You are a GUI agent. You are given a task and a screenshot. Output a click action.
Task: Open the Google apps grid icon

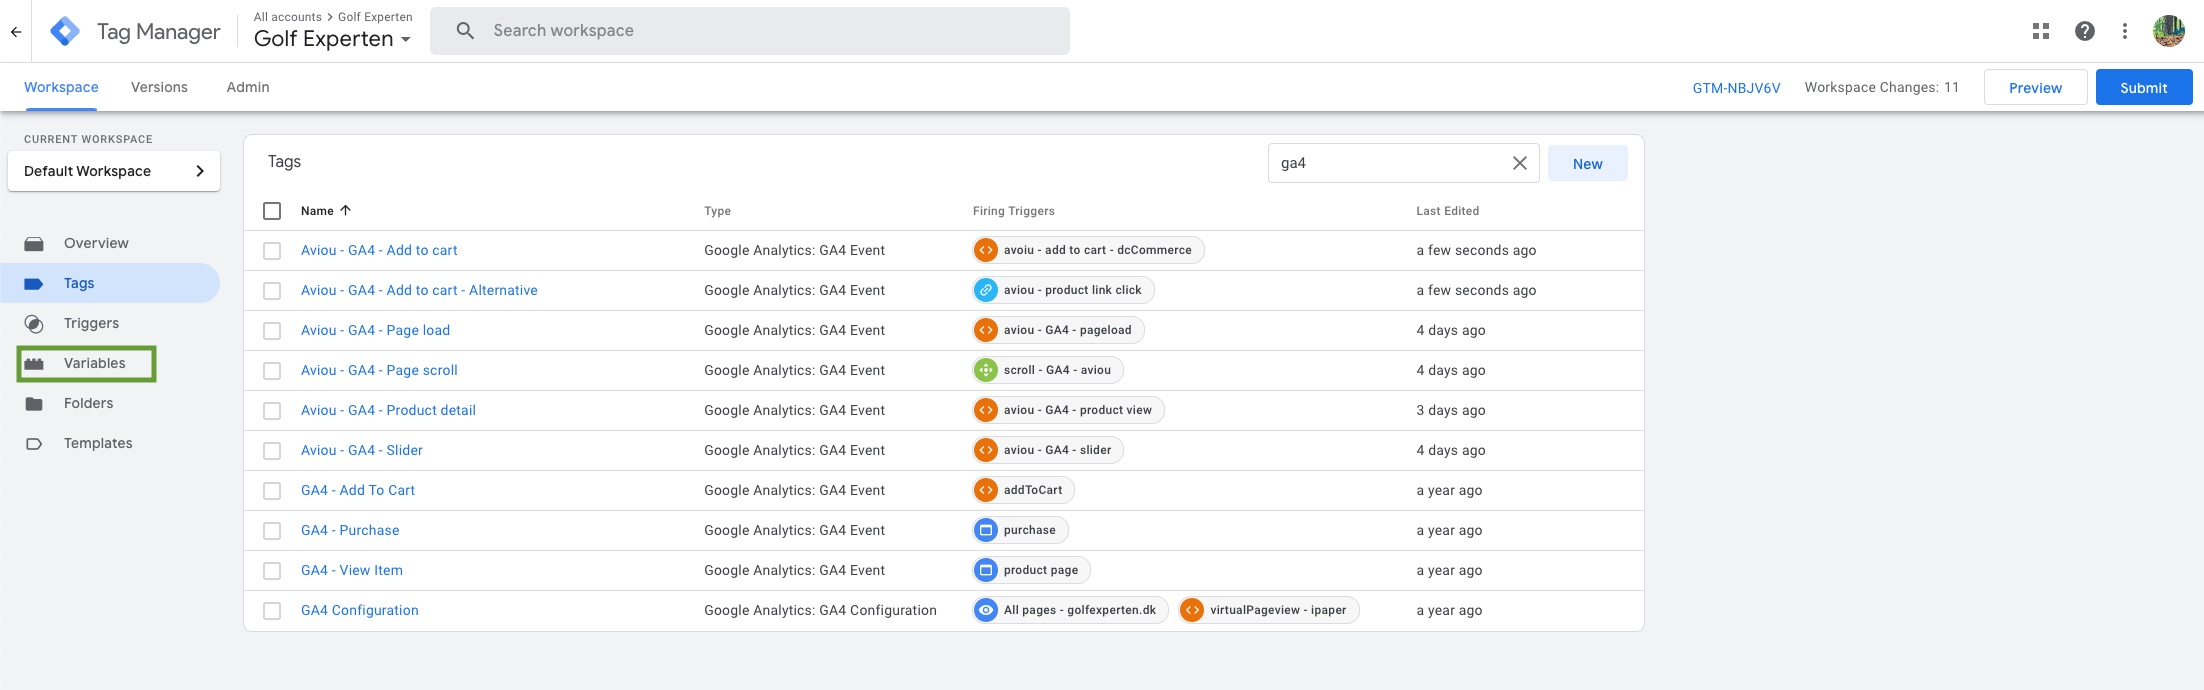pyautogui.click(x=2041, y=31)
